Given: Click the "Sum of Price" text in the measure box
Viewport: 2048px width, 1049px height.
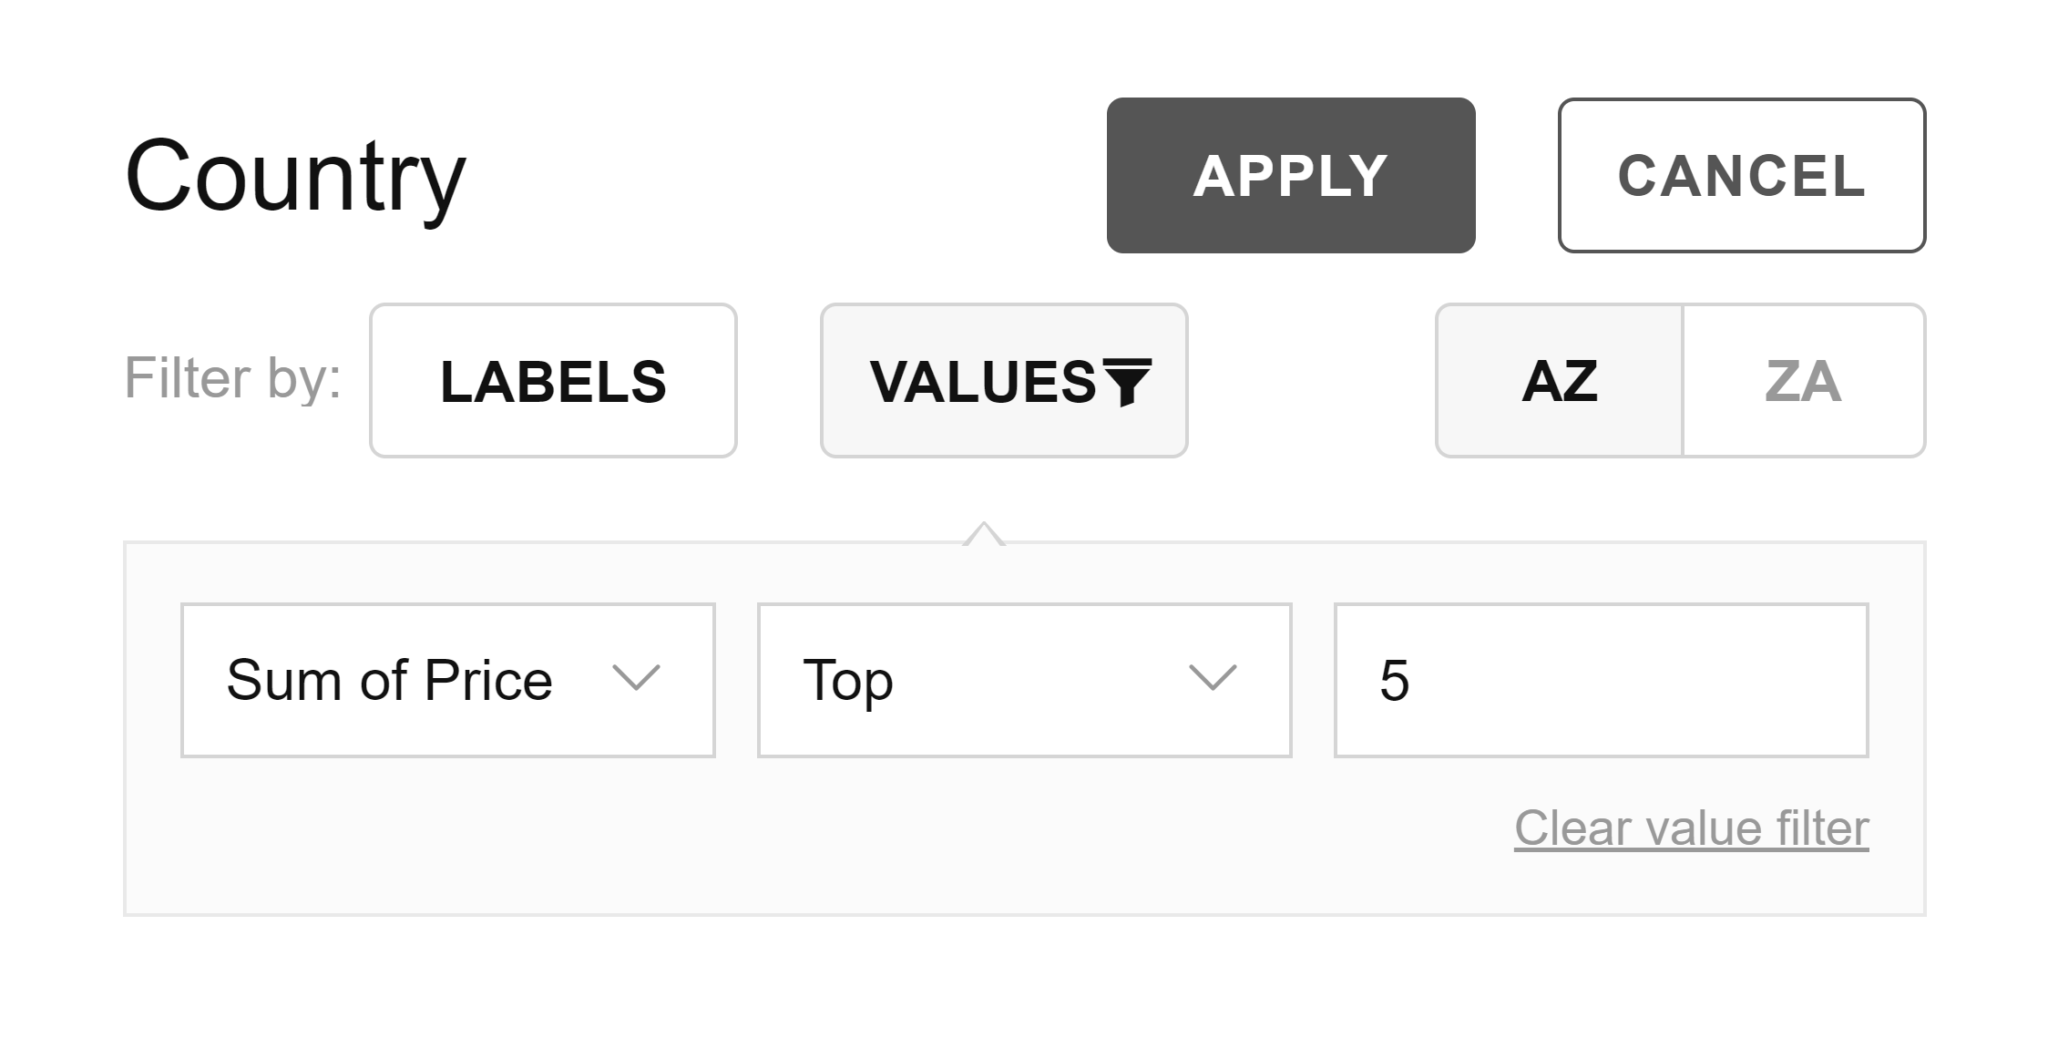Looking at the screenshot, I should pyautogui.click(x=389, y=681).
